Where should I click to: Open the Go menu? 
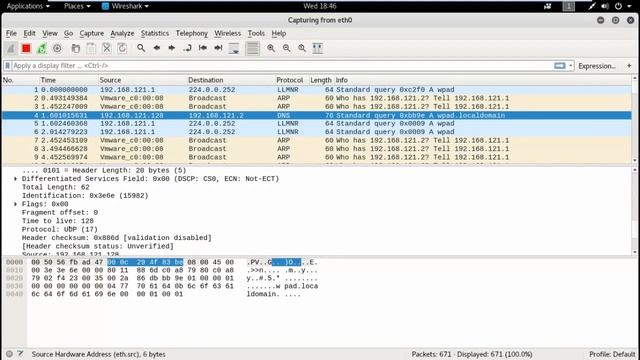coord(69,33)
